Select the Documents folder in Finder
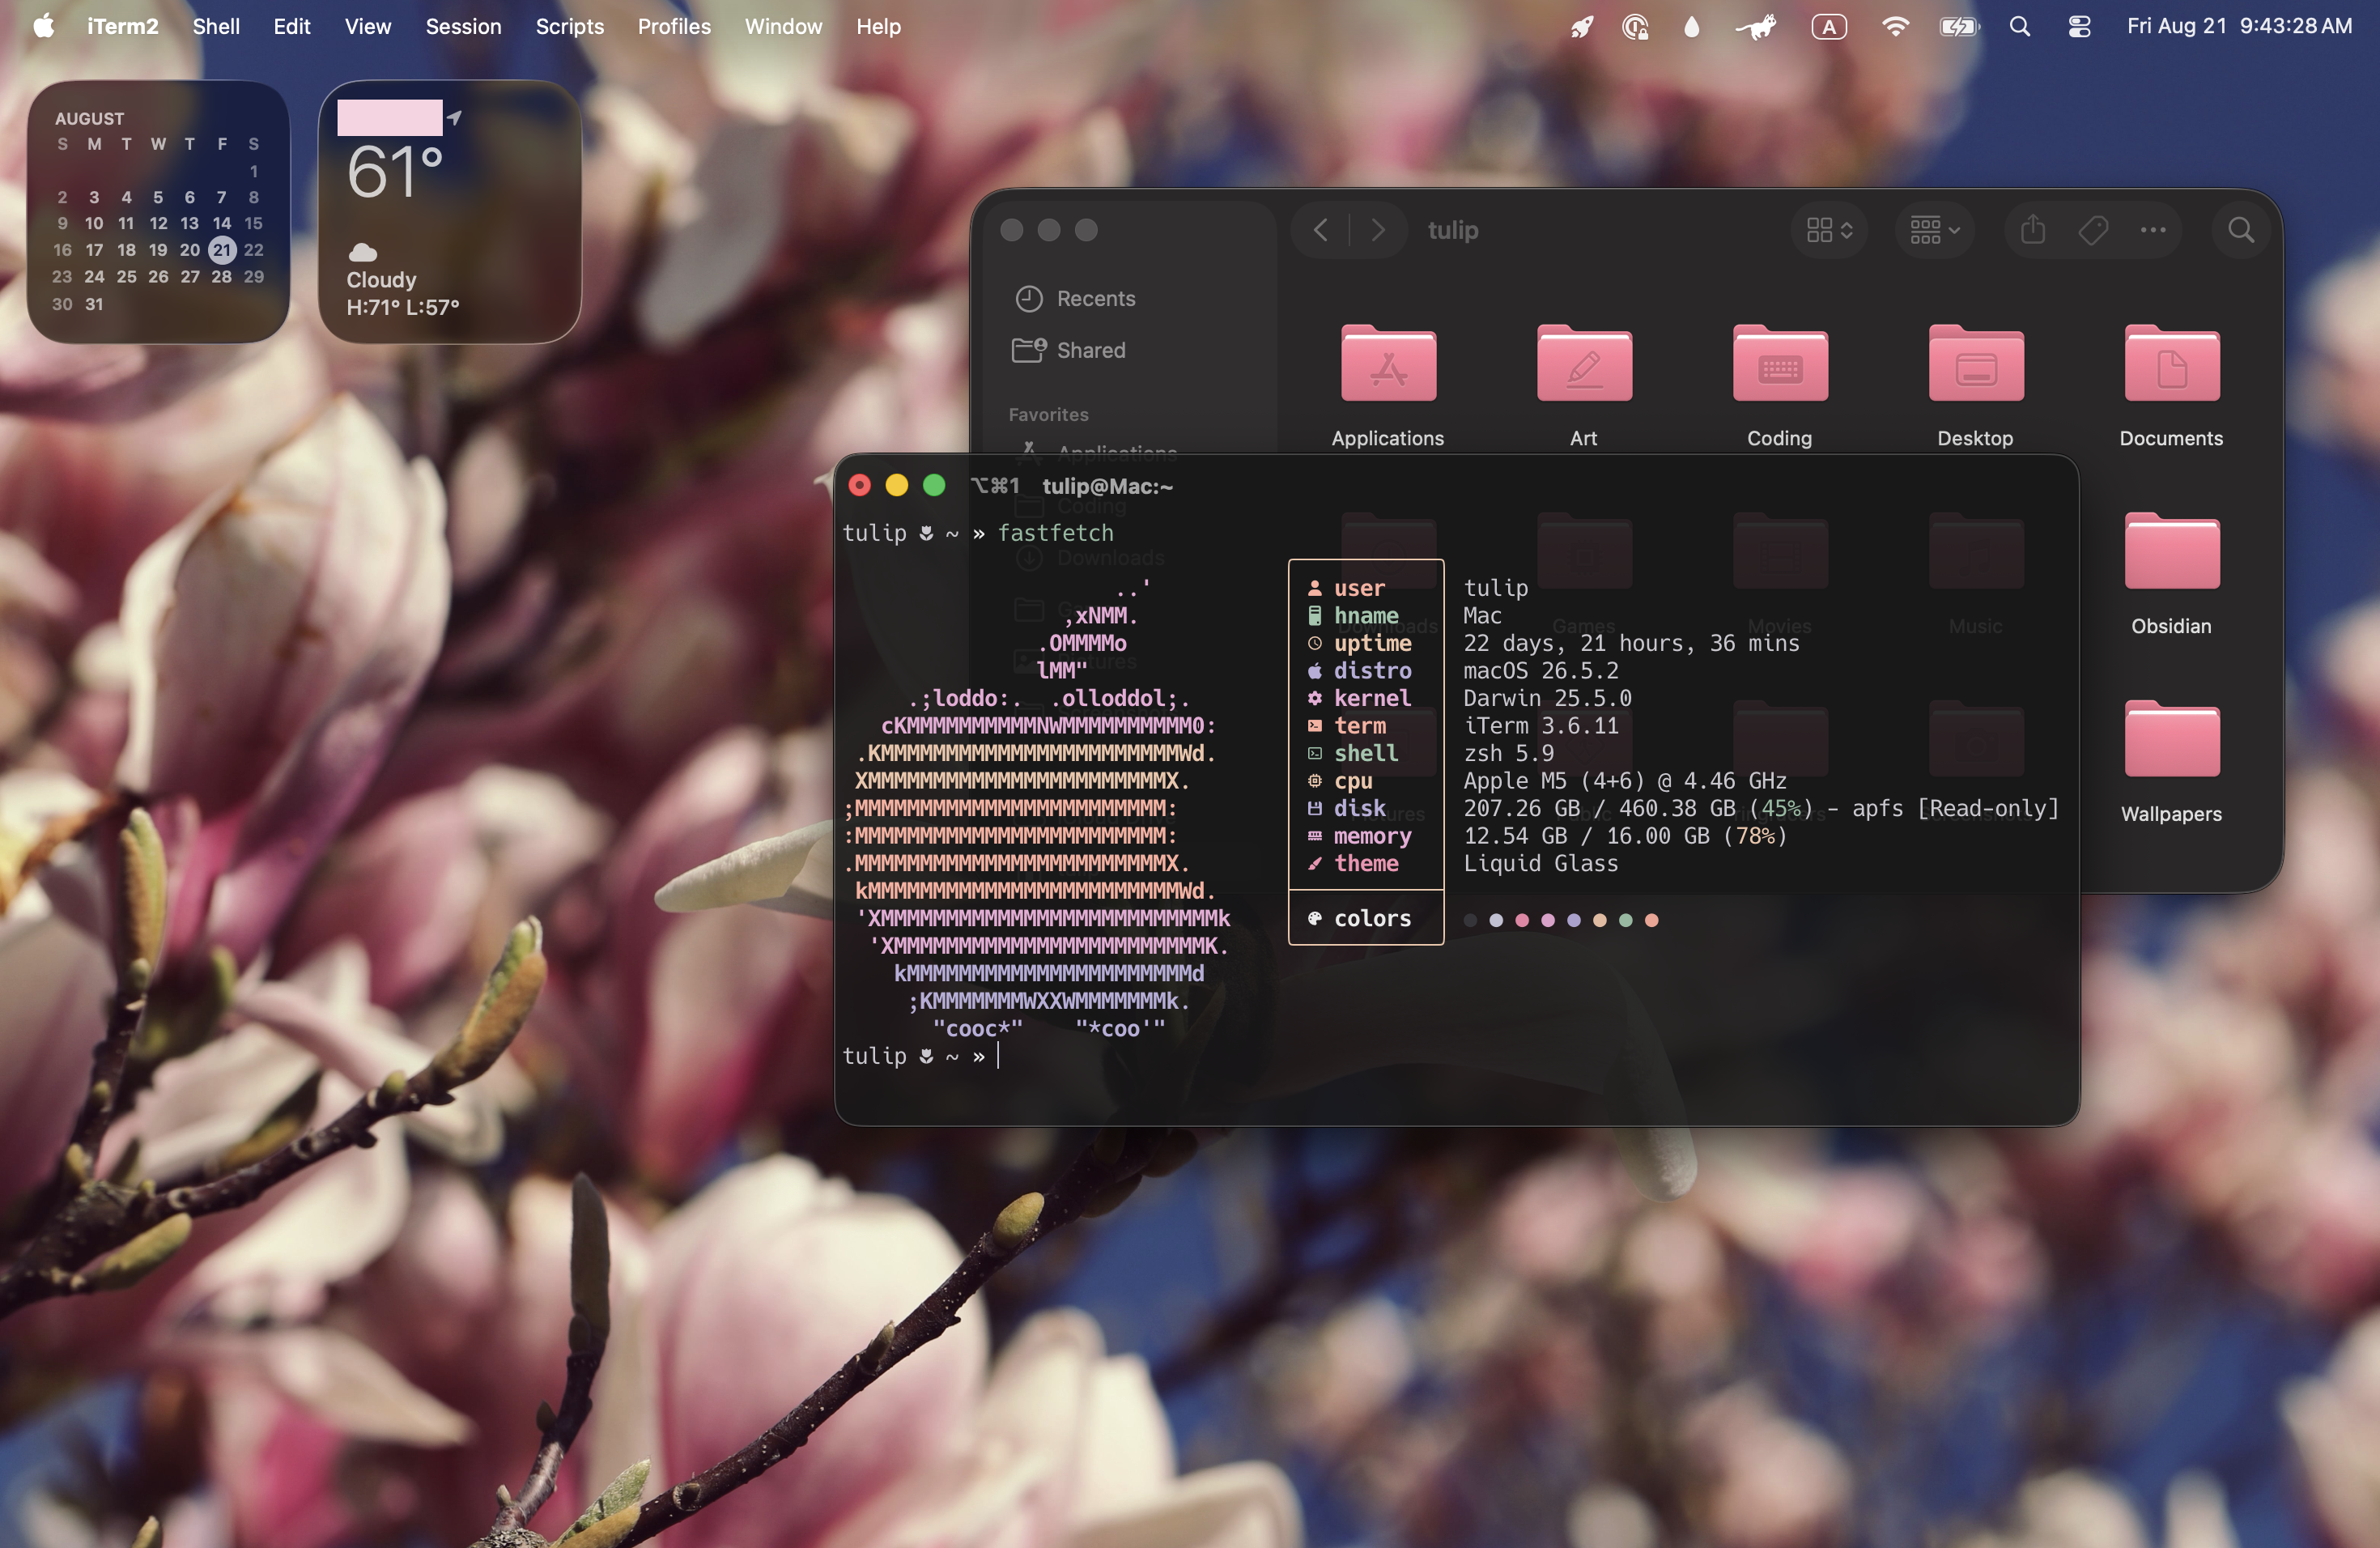 pyautogui.click(x=2172, y=386)
